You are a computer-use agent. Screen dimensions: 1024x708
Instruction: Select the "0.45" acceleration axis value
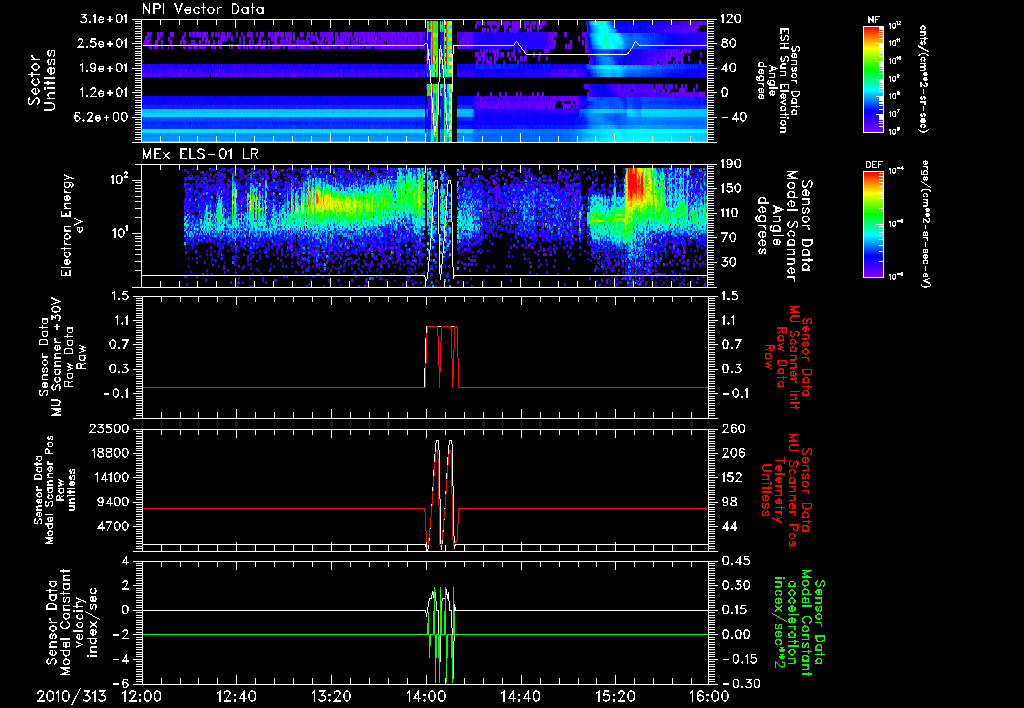pos(735,561)
